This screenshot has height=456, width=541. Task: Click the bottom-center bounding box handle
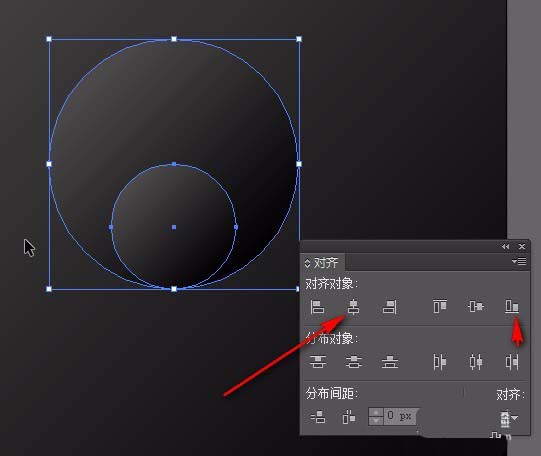(x=174, y=289)
